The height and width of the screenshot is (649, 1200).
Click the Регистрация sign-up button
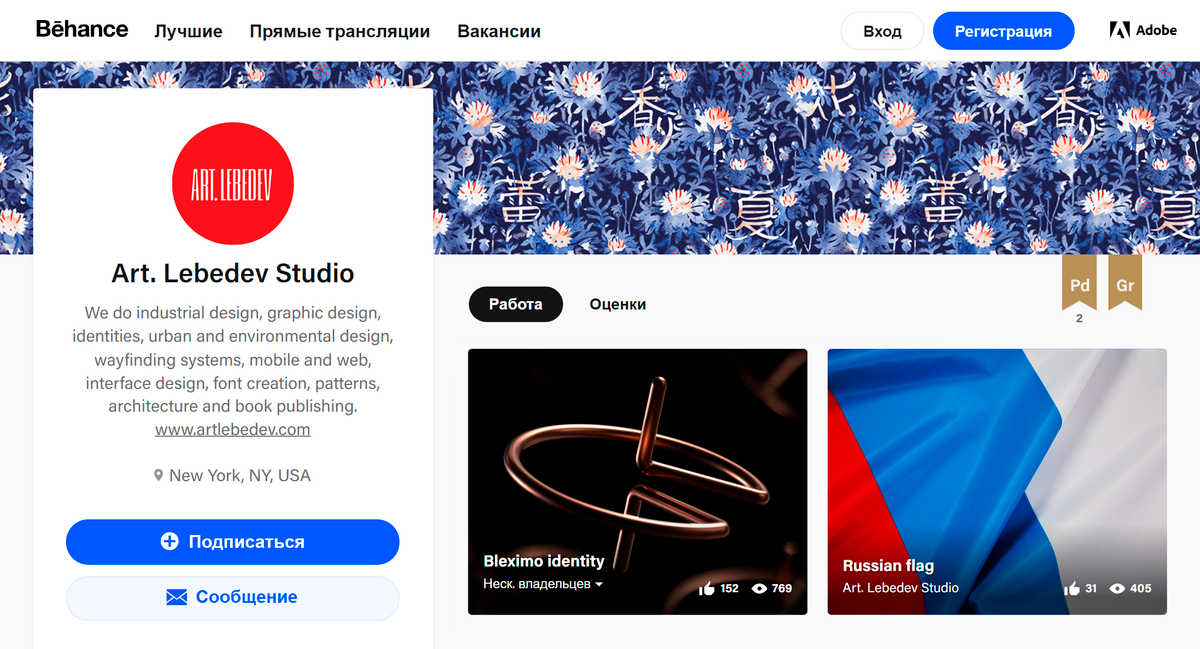[x=1003, y=31]
